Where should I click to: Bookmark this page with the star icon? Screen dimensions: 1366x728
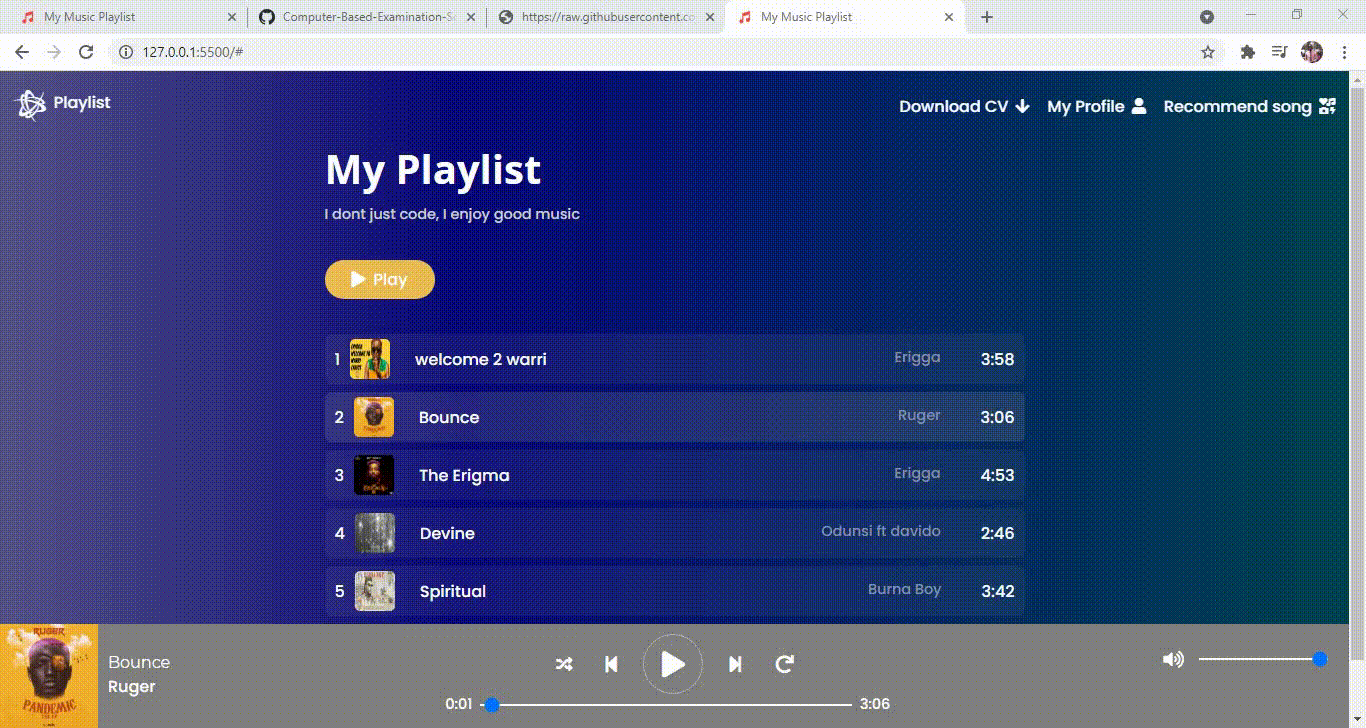1208,52
